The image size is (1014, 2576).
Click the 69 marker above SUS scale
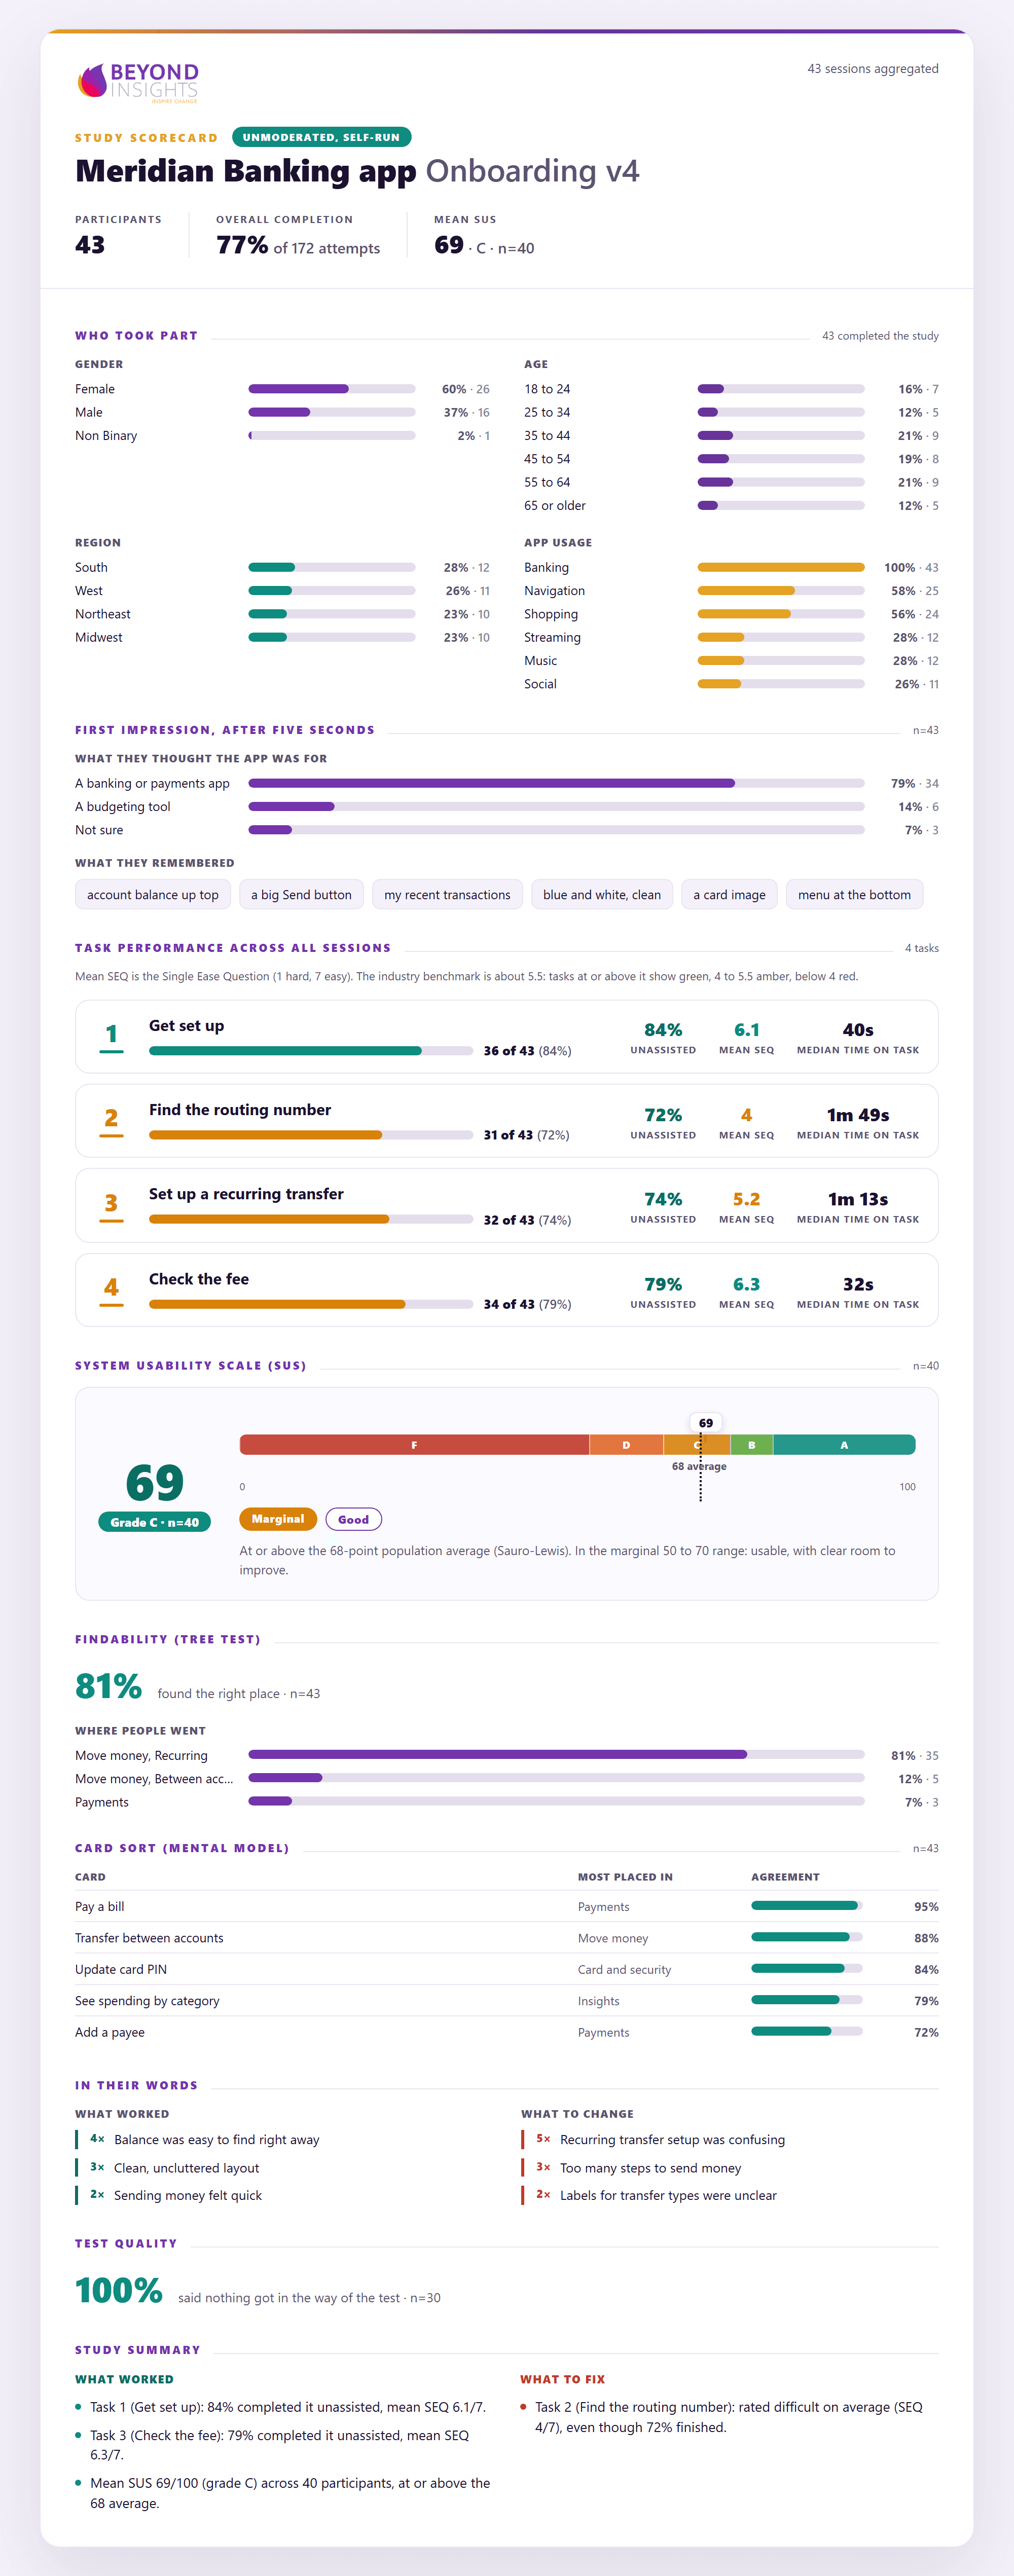[x=706, y=1423]
